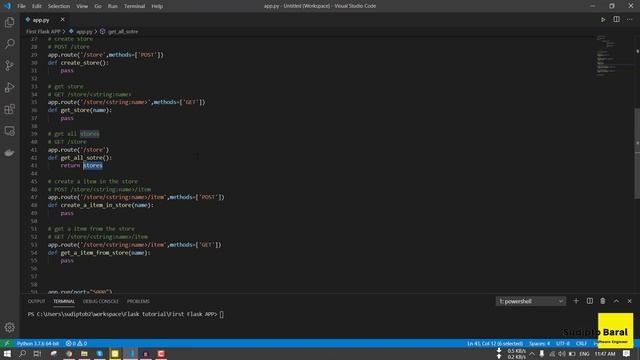Open errors and warnings count in status bar
640x360 pixels.
click(76, 343)
